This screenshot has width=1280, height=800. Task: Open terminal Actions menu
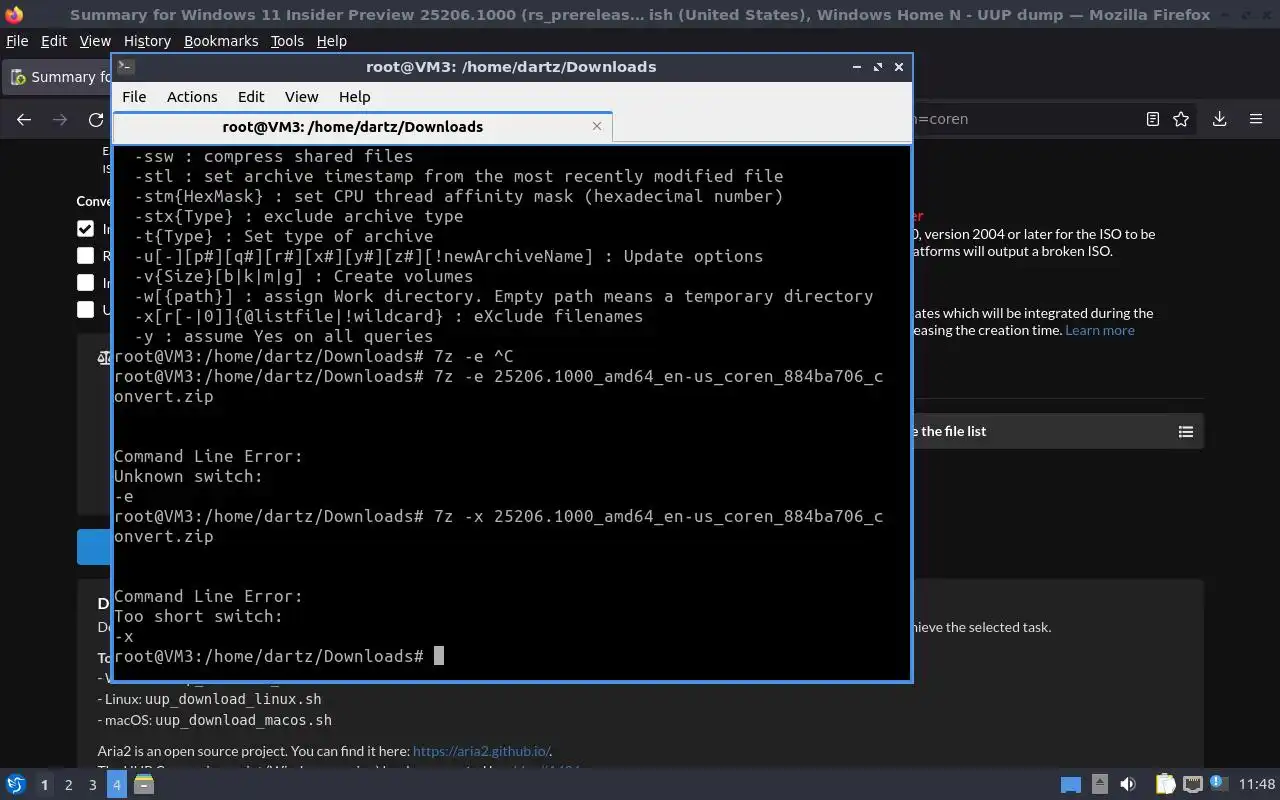[192, 96]
